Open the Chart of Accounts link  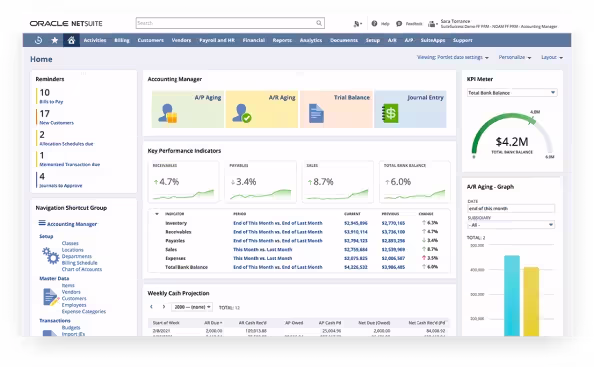[x=82, y=269]
